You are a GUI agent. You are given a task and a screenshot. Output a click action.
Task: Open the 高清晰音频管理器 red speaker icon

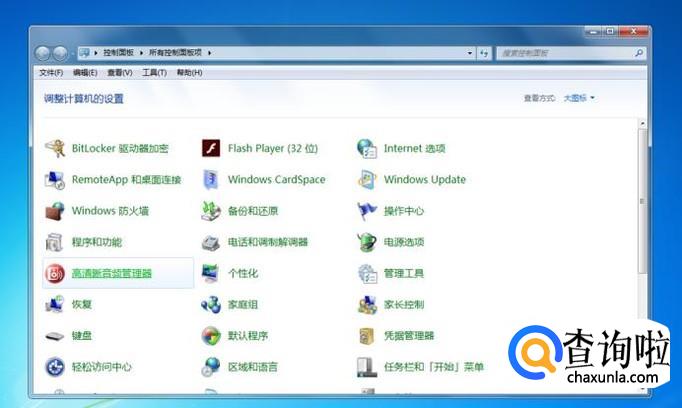[55, 274]
